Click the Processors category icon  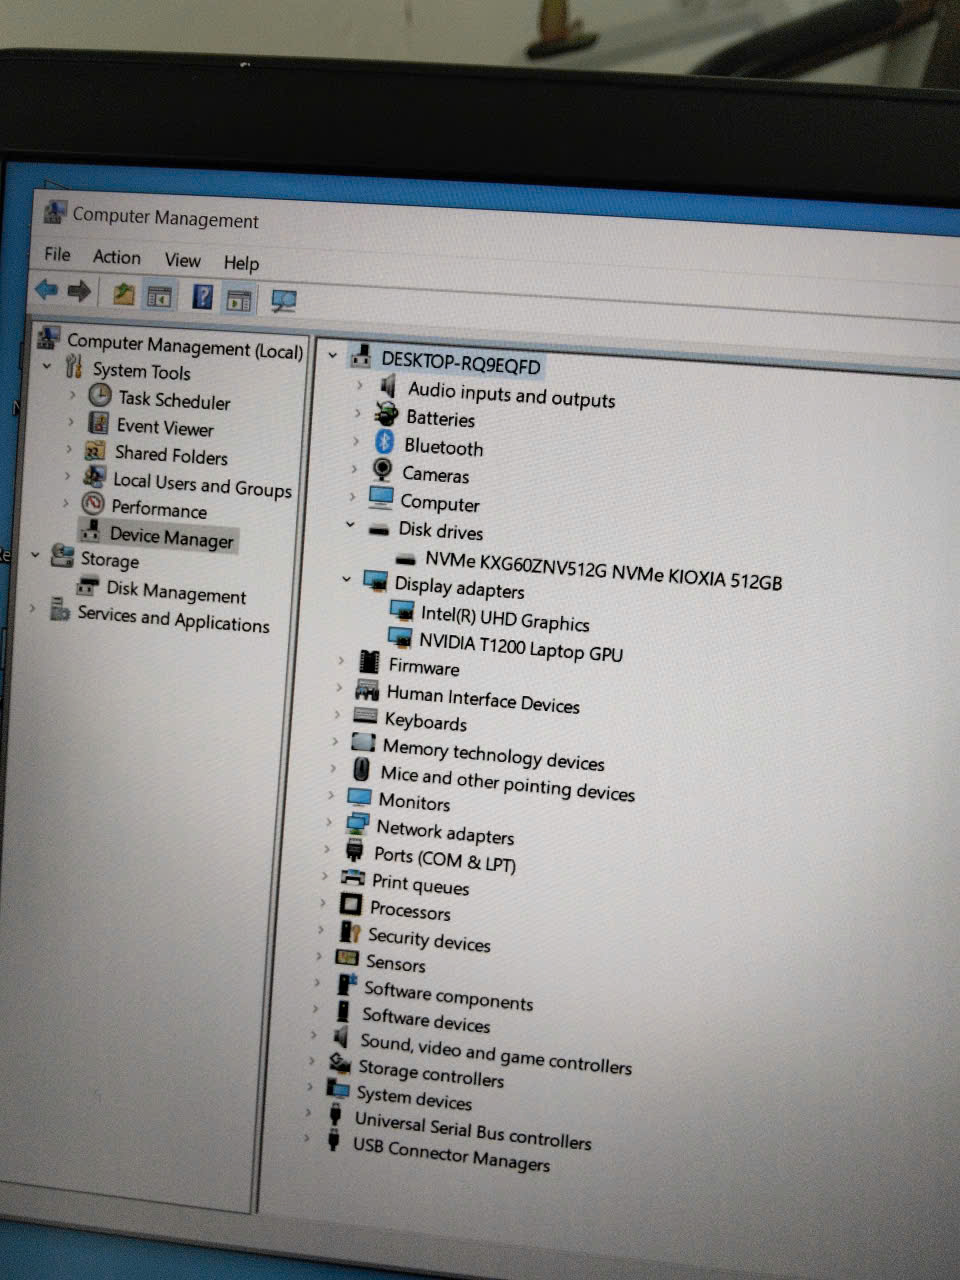coord(351,904)
